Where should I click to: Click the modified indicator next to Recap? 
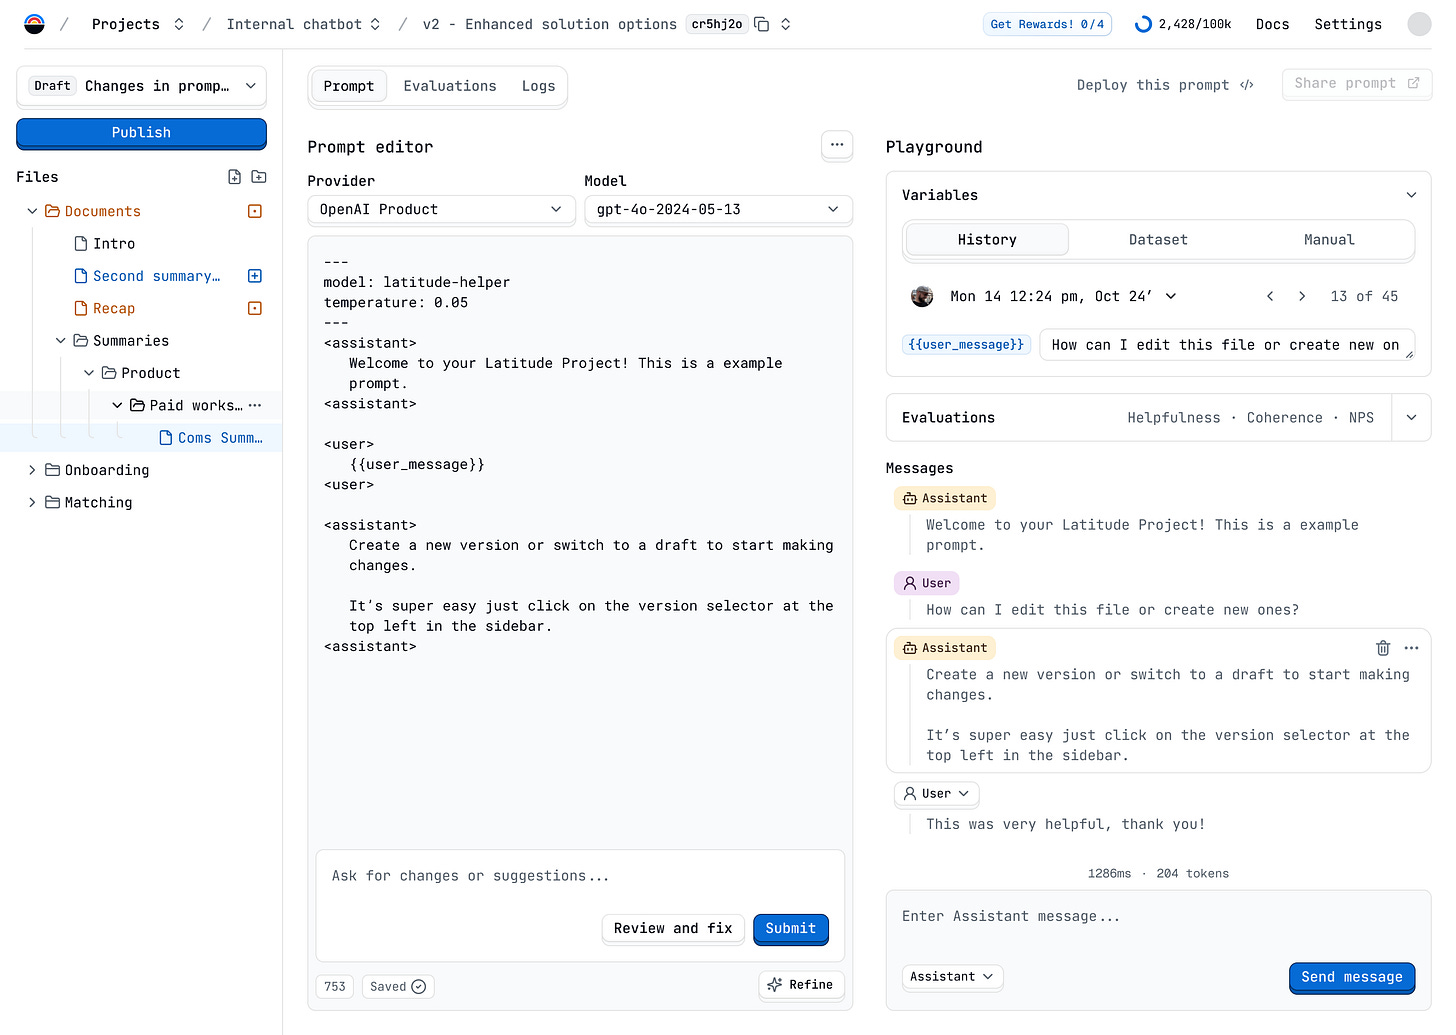(x=255, y=309)
